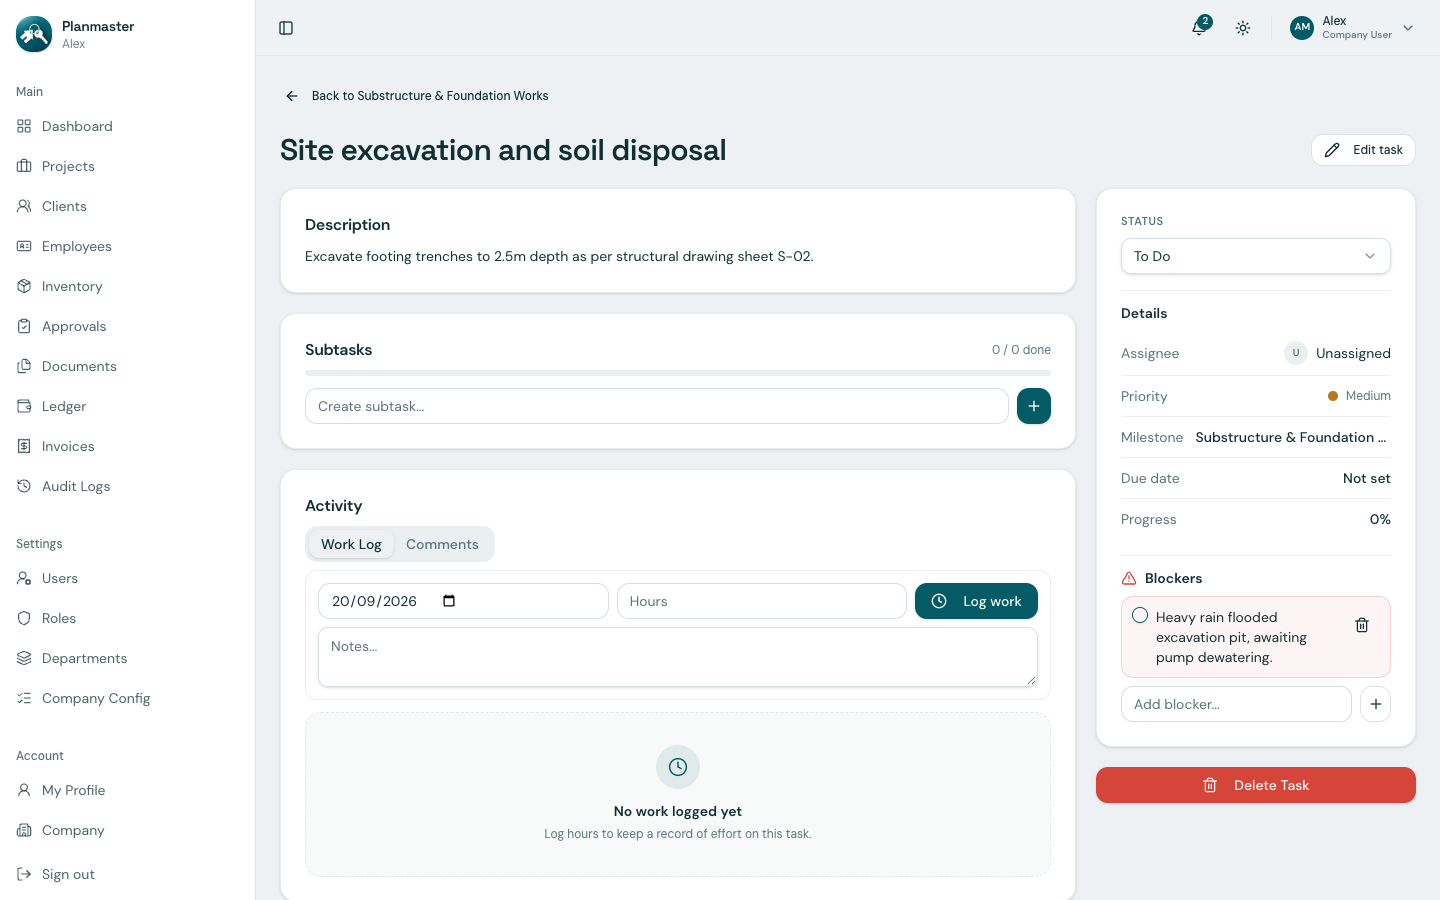Select the Work Log tab
1440x900 pixels.
[351, 544]
